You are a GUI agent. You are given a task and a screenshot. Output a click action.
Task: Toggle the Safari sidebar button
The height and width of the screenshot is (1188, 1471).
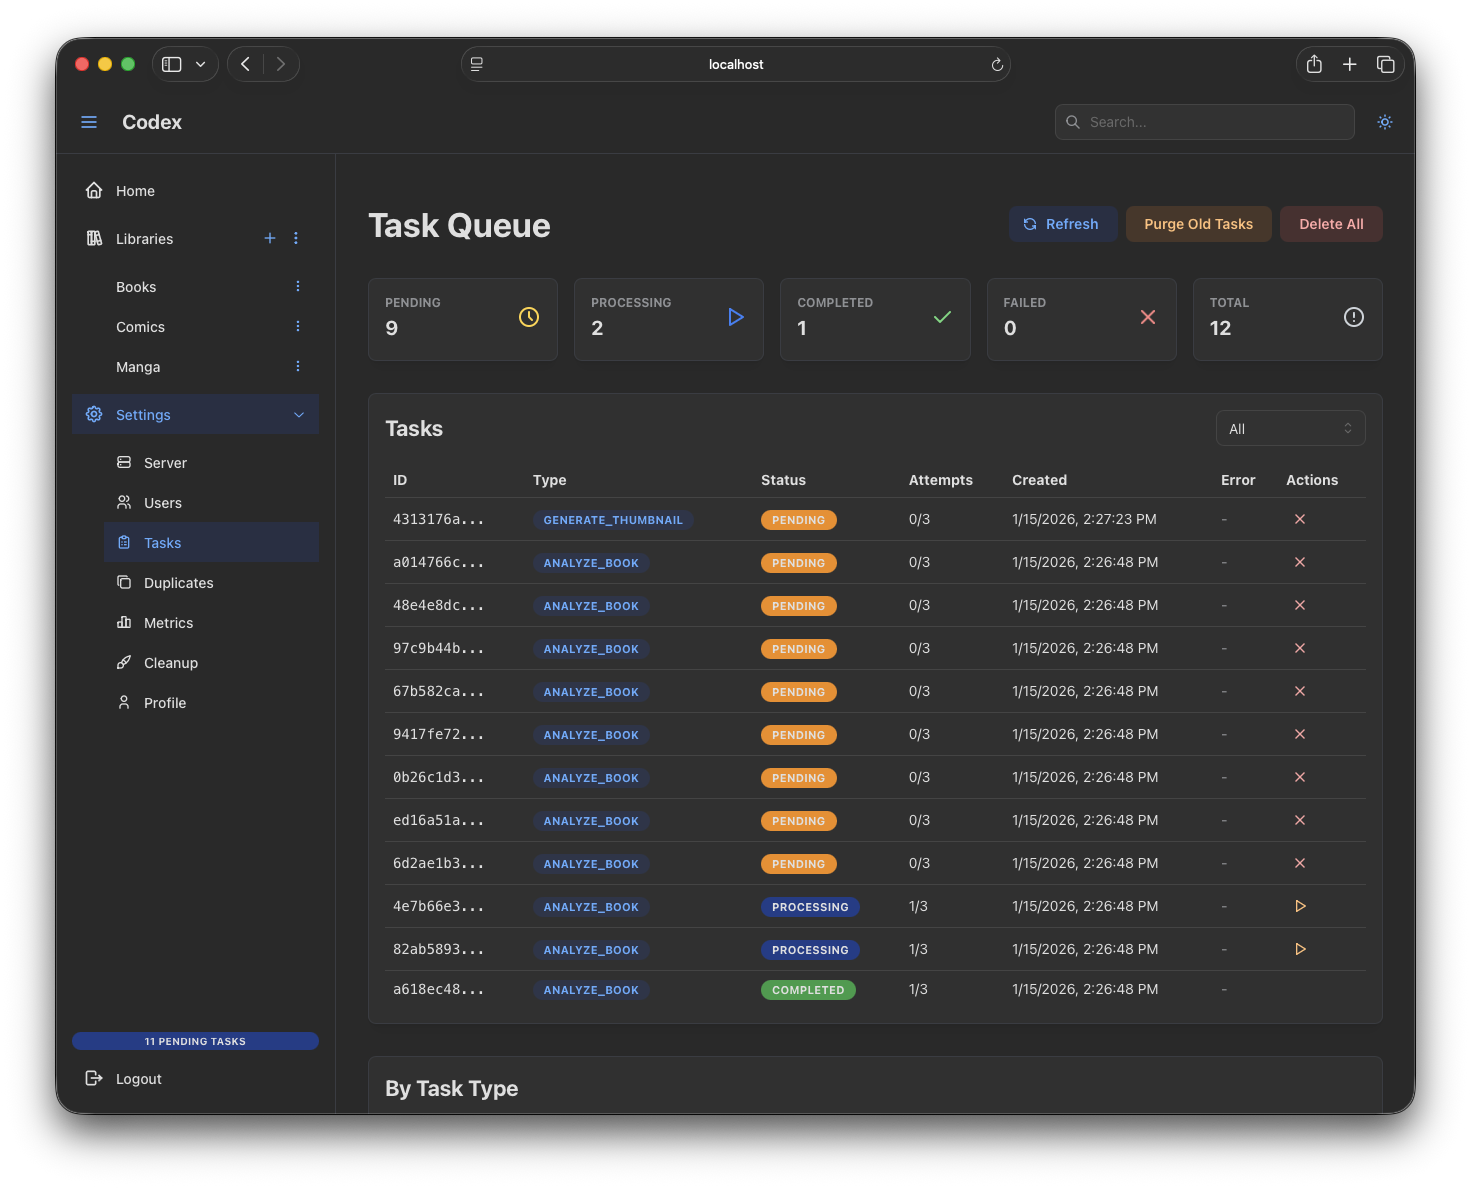pos(172,64)
